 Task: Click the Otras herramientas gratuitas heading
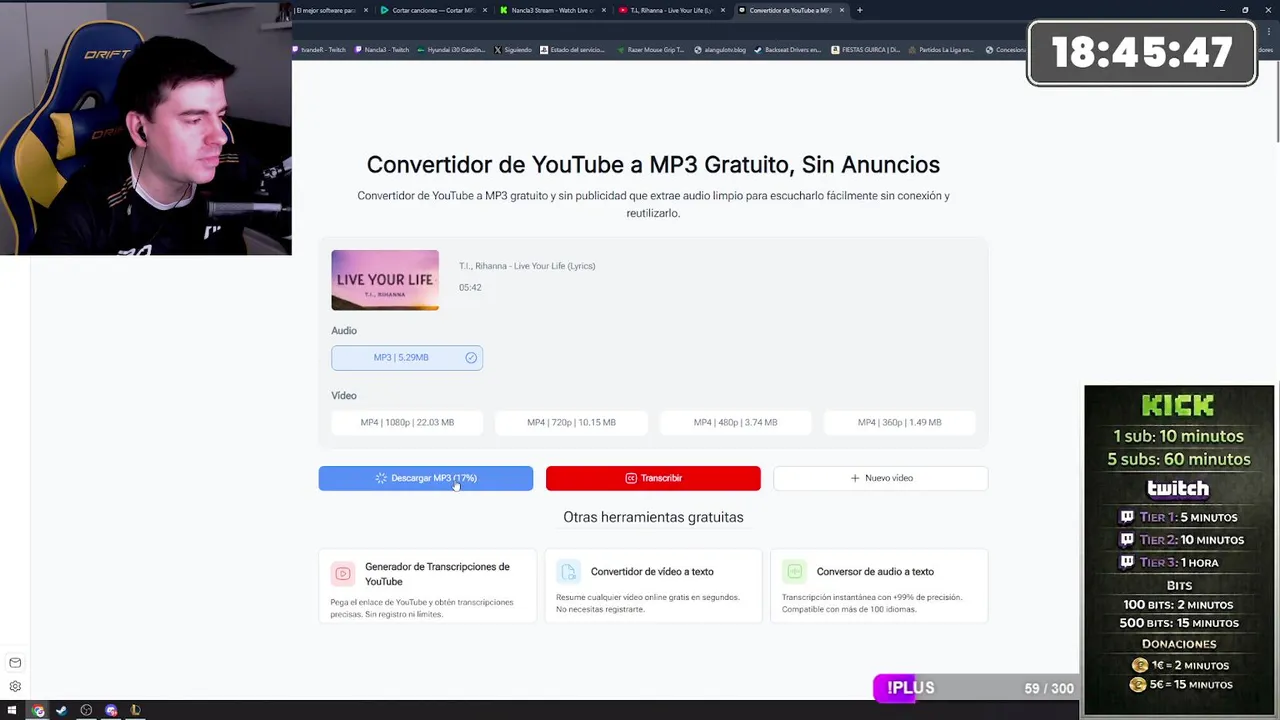[653, 517]
